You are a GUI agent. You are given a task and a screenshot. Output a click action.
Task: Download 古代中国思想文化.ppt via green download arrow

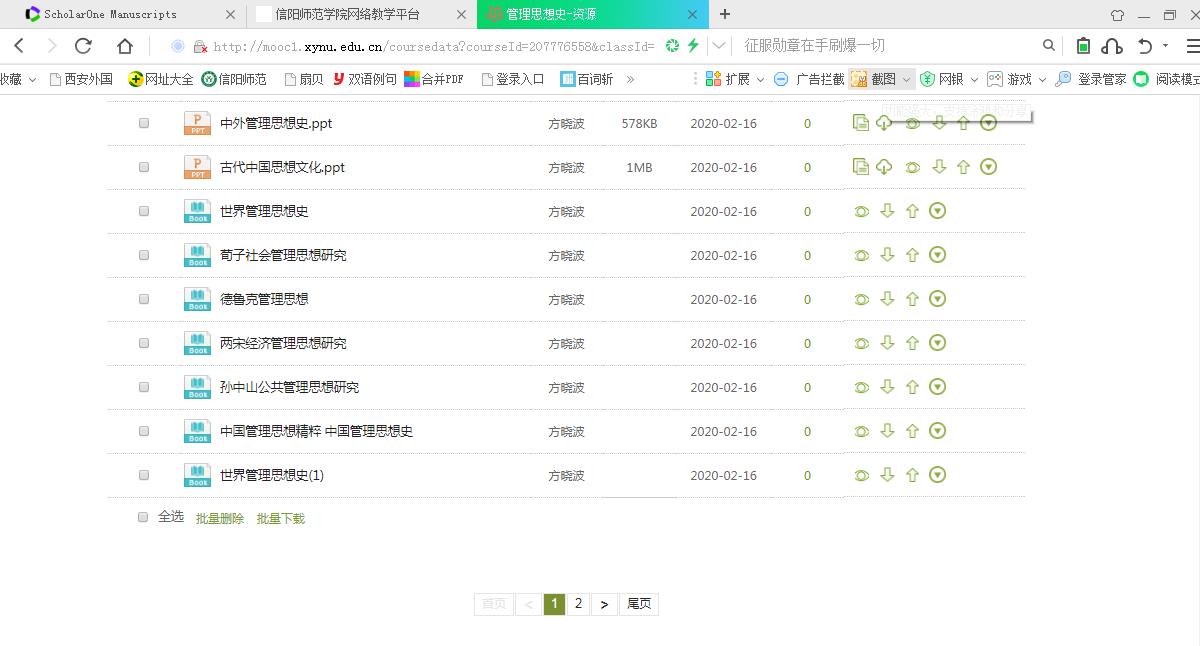(x=938, y=167)
